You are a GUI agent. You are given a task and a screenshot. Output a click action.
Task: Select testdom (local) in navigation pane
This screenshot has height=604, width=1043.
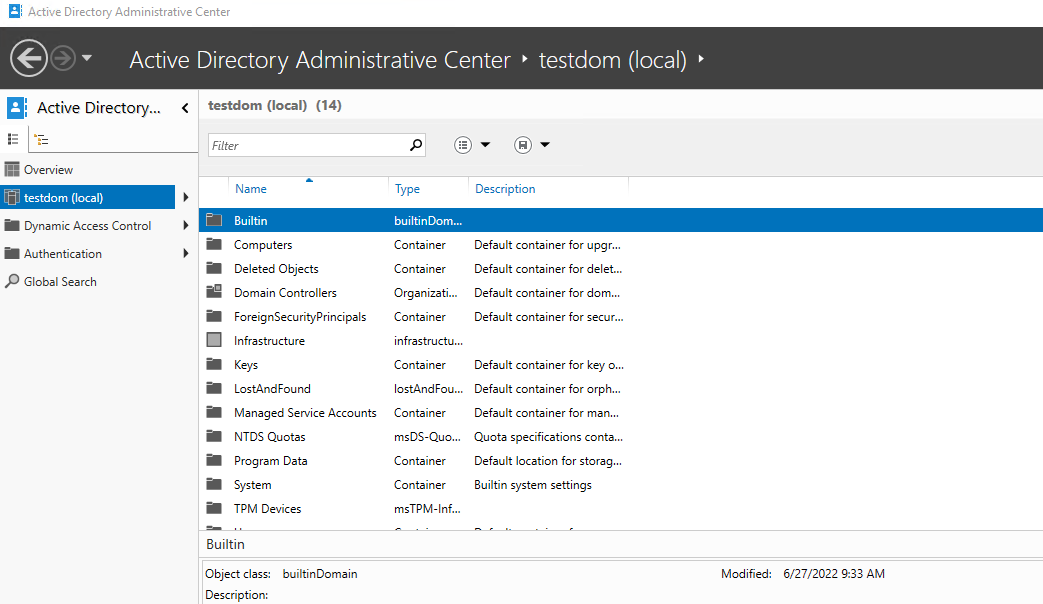(x=87, y=198)
